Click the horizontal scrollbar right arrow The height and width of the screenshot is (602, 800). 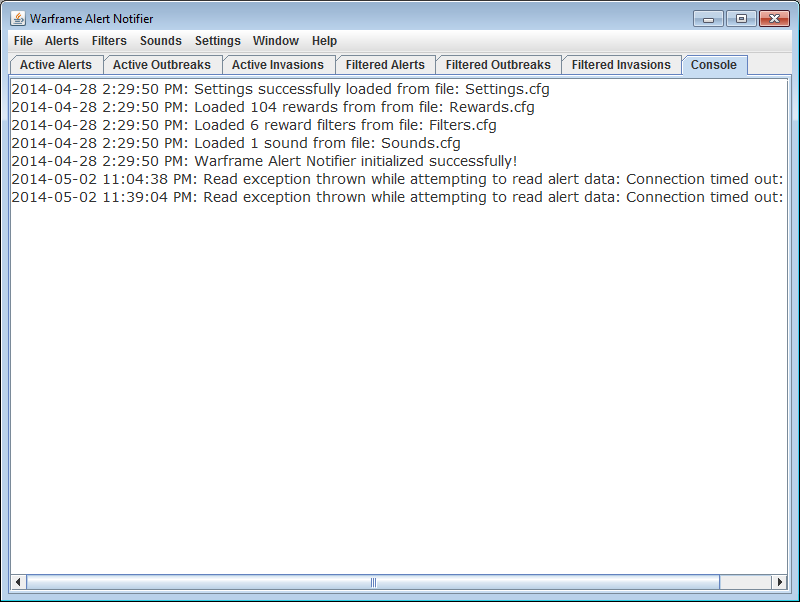pyautogui.click(x=780, y=582)
